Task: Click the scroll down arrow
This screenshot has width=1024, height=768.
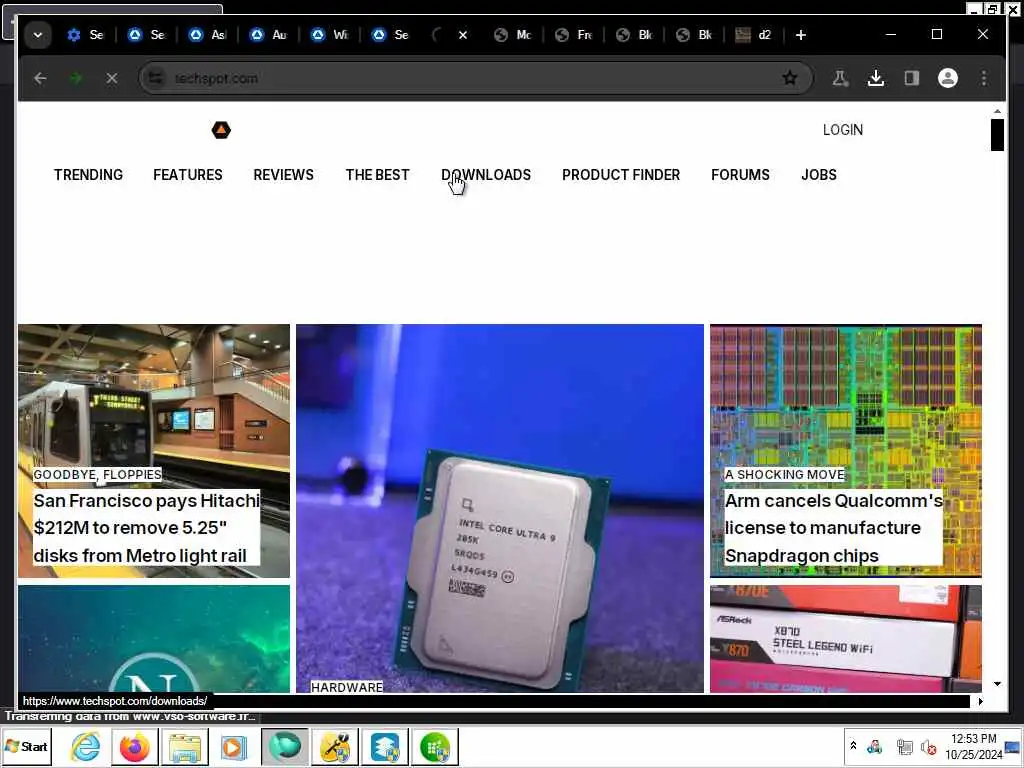Action: pos(997,684)
